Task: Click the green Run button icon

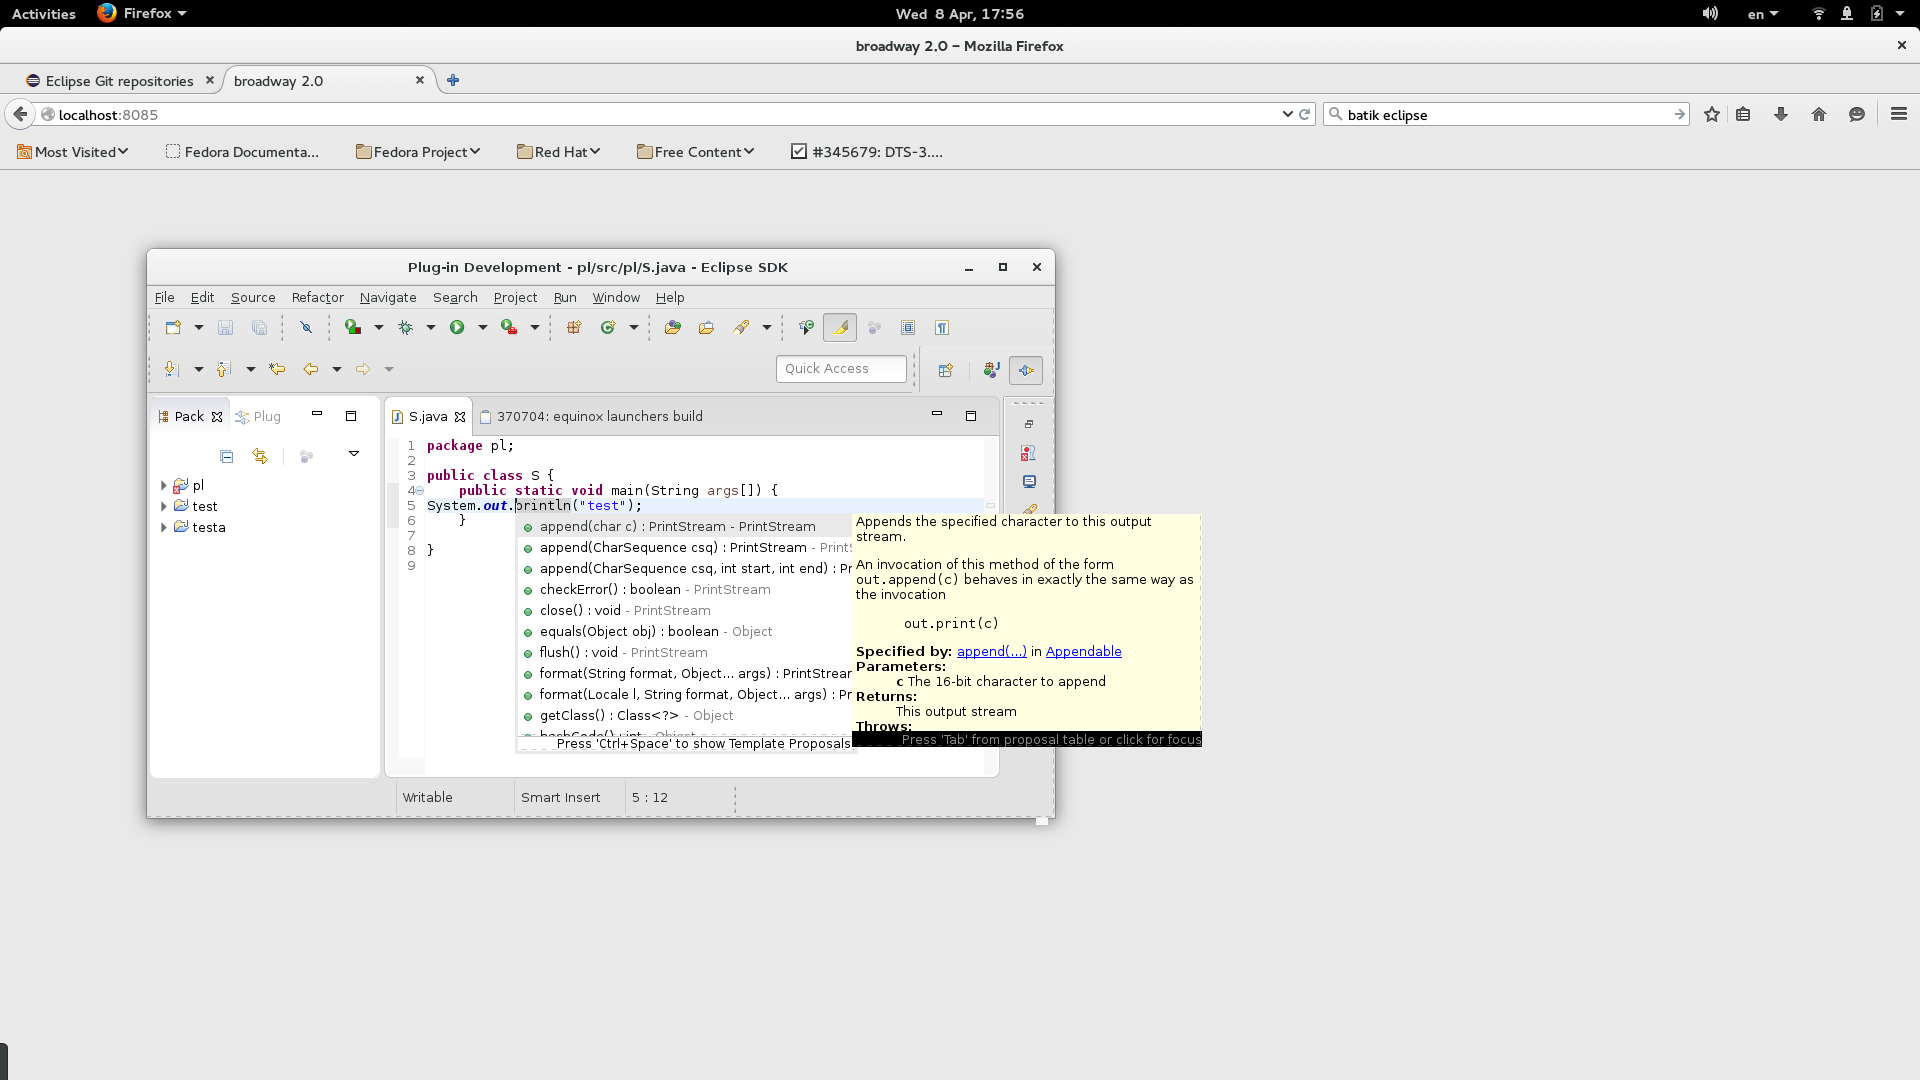Action: click(457, 327)
